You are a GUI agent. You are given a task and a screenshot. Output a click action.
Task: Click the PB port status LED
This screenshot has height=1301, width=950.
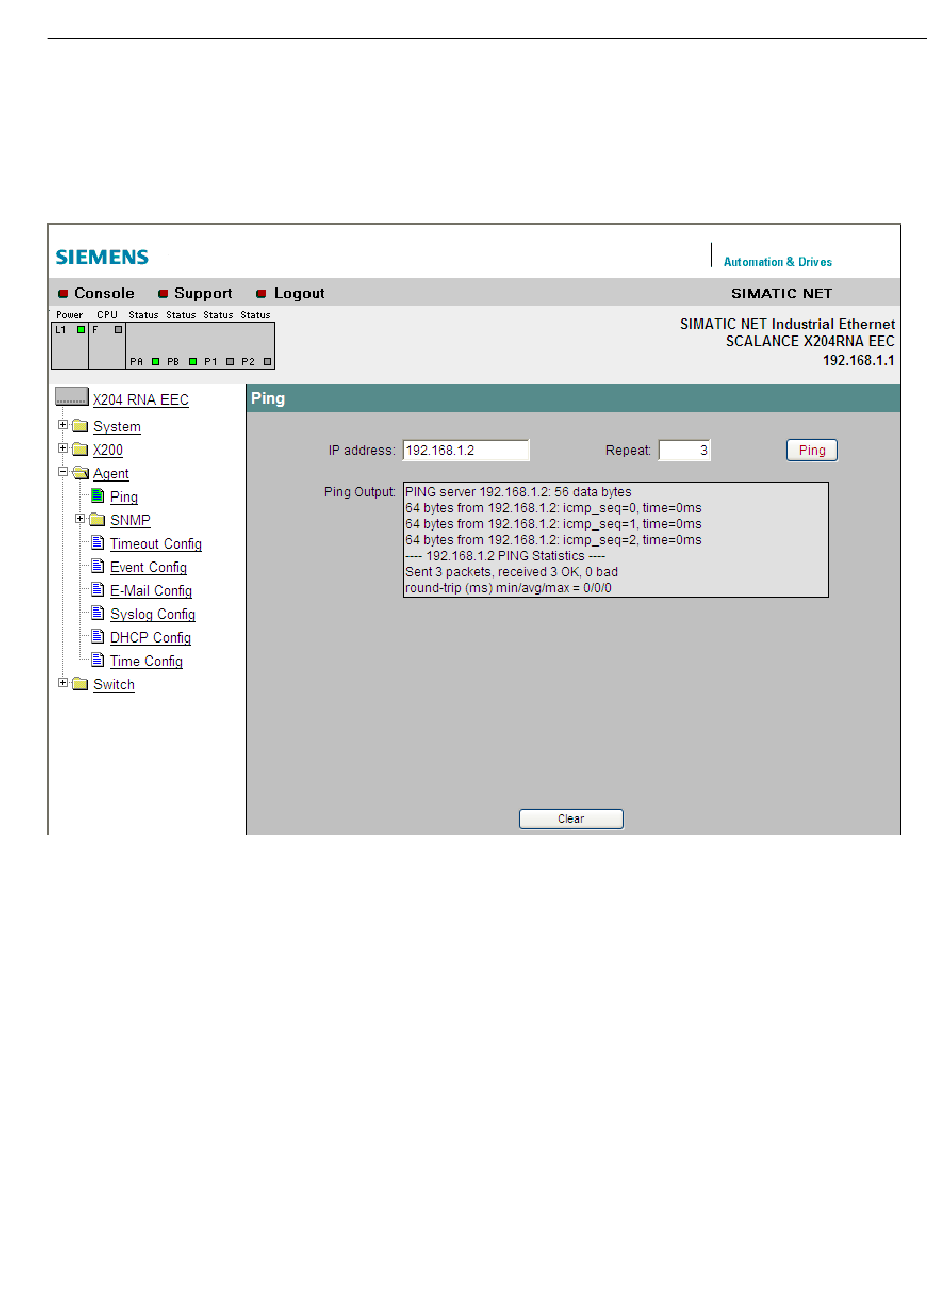pyautogui.click(x=192, y=362)
